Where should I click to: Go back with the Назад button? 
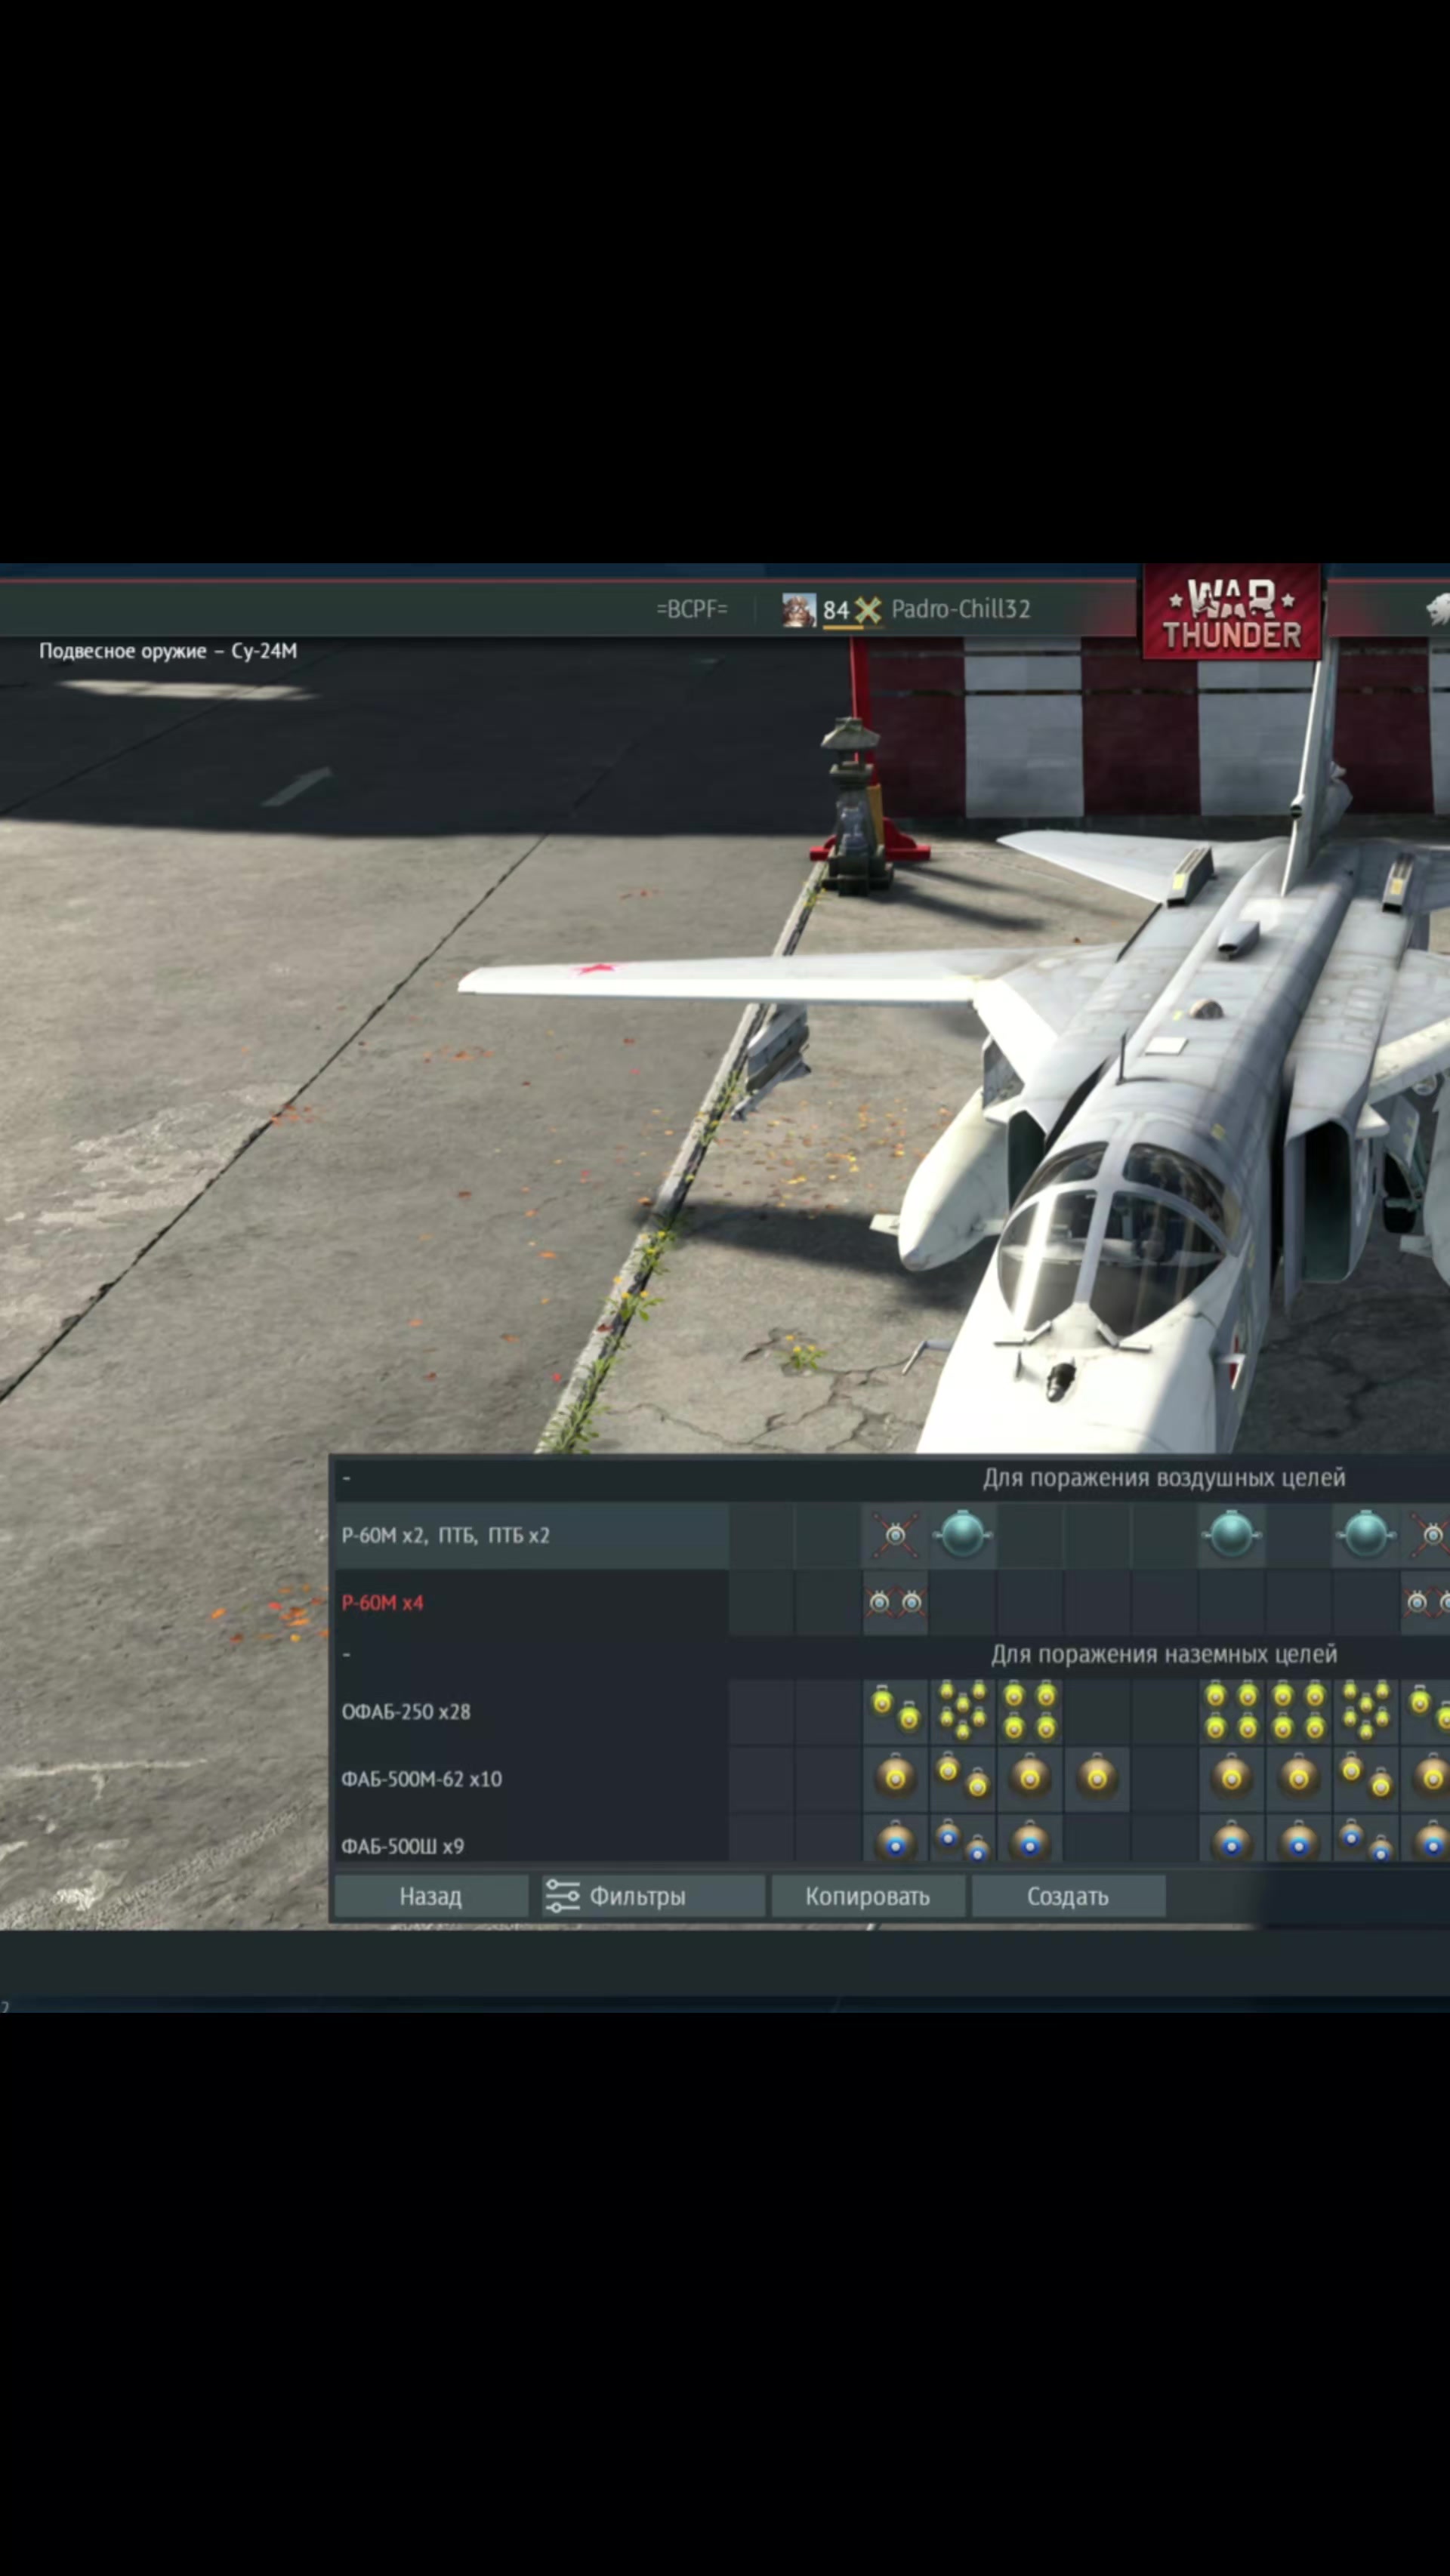(431, 1896)
